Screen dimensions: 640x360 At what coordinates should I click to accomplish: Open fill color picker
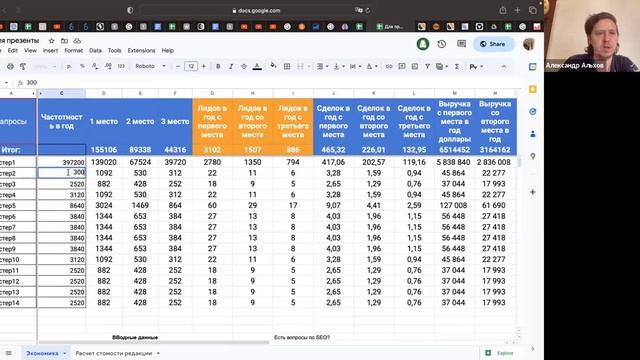pos(273,66)
